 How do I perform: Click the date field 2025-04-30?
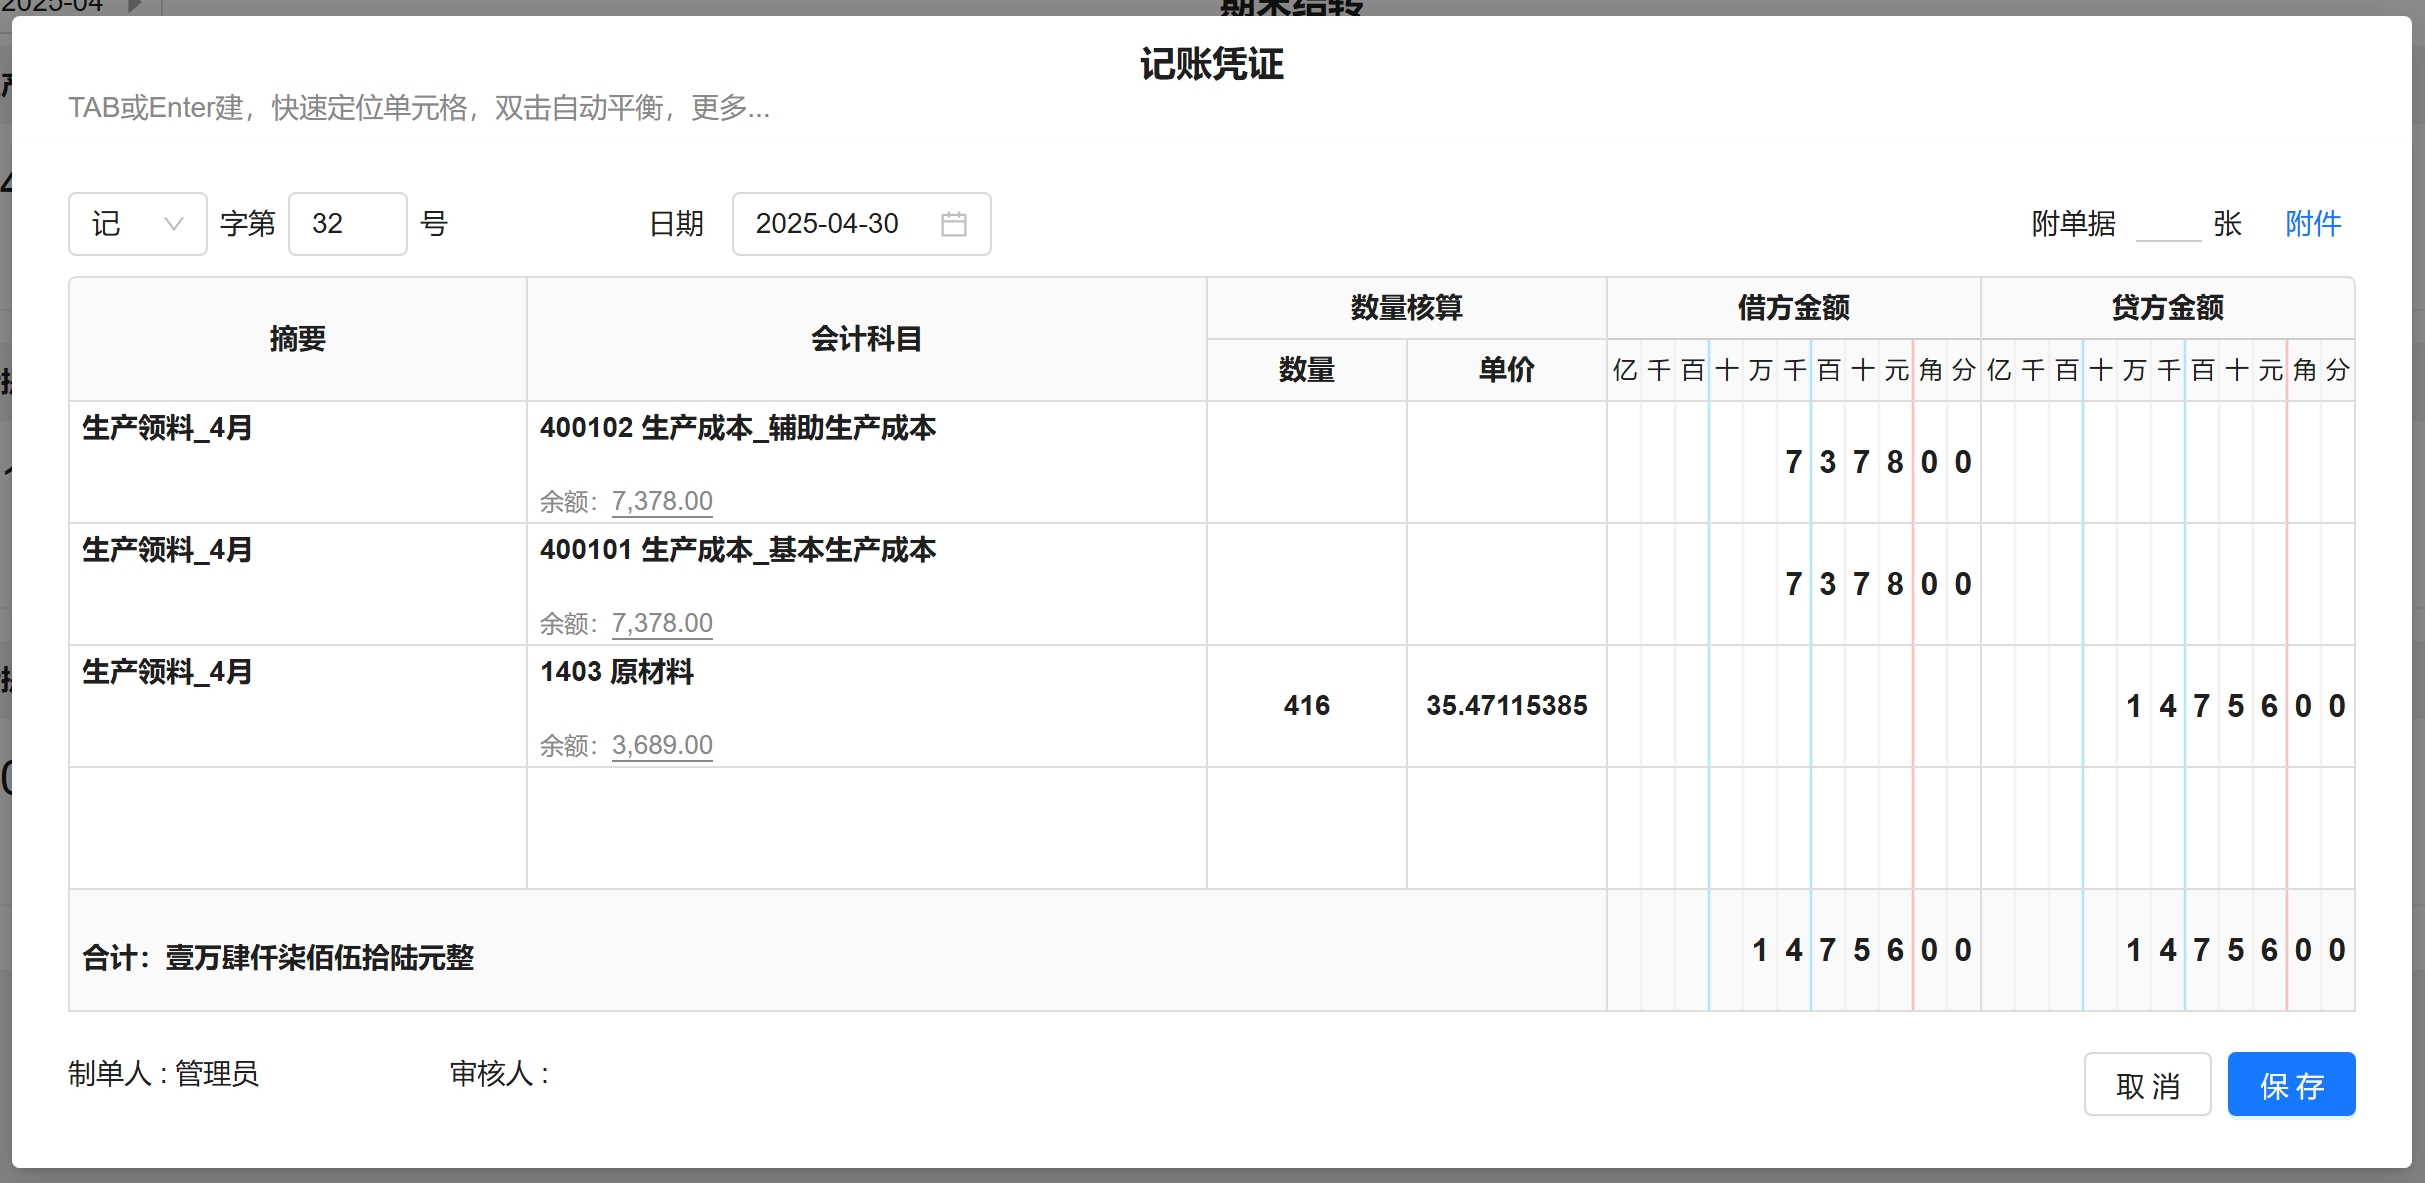(x=828, y=224)
